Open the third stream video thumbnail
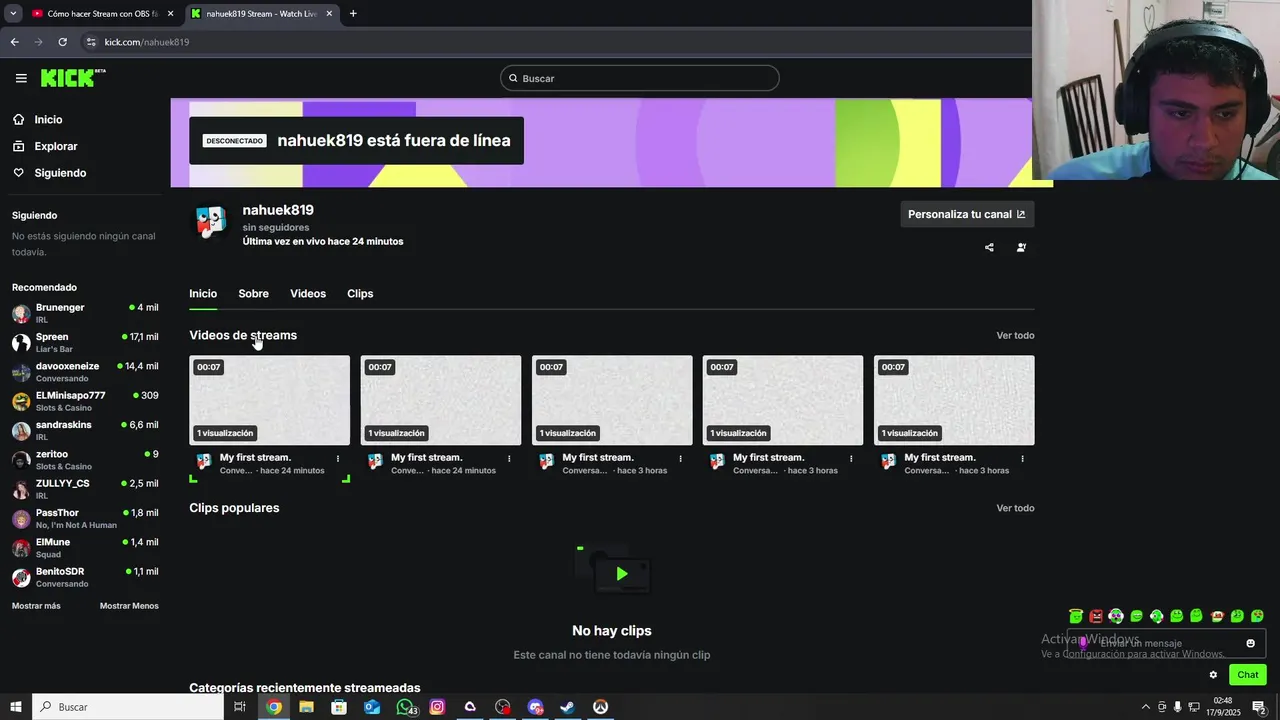Image resolution: width=1280 pixels, height=720 pixels. (612, 400)
